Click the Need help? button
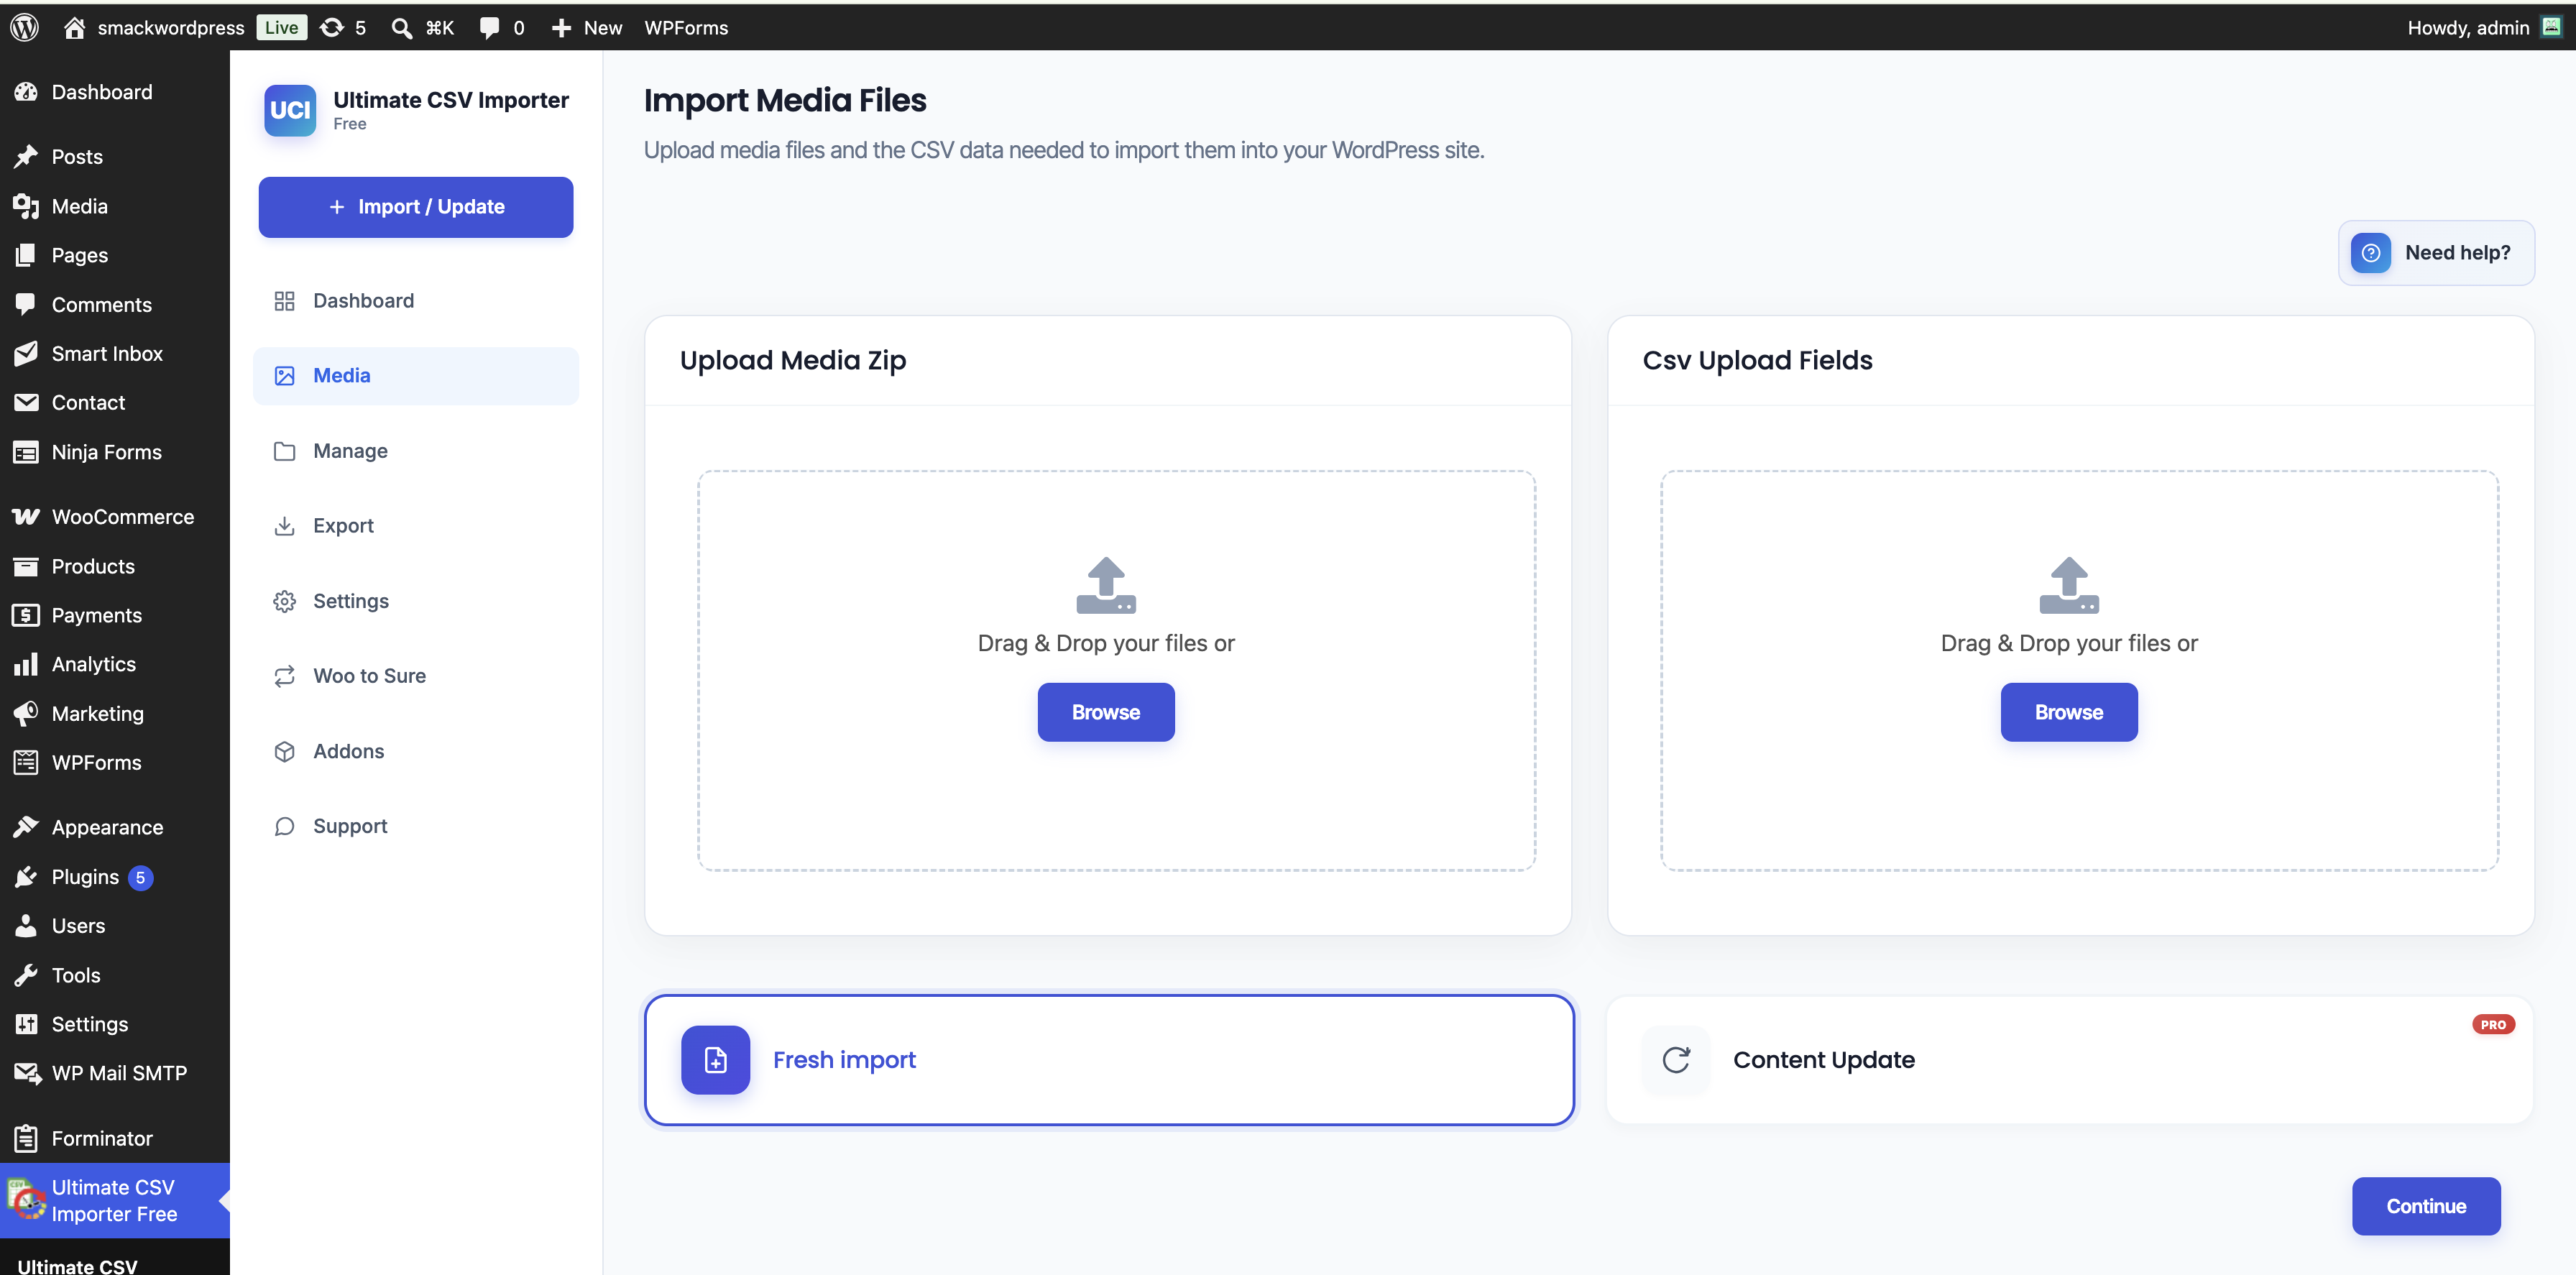 2436,253
